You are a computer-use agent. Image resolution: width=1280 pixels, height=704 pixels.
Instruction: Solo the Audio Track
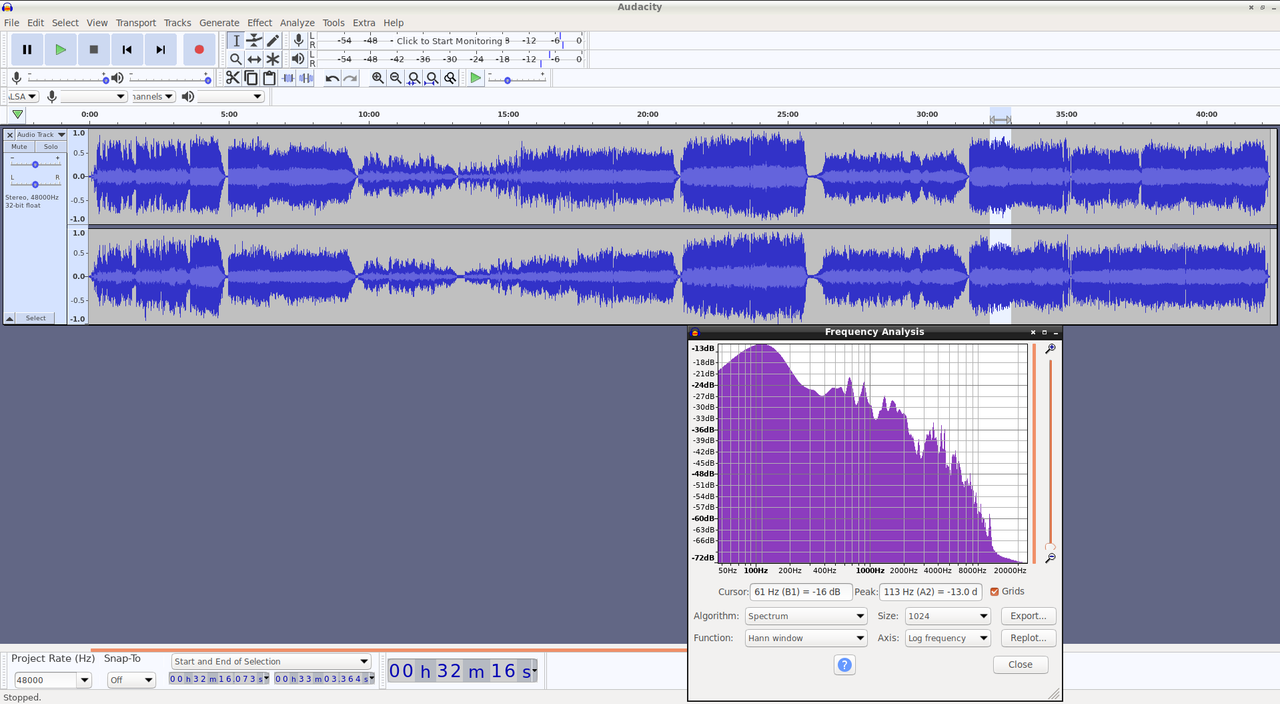pos(50,146)
